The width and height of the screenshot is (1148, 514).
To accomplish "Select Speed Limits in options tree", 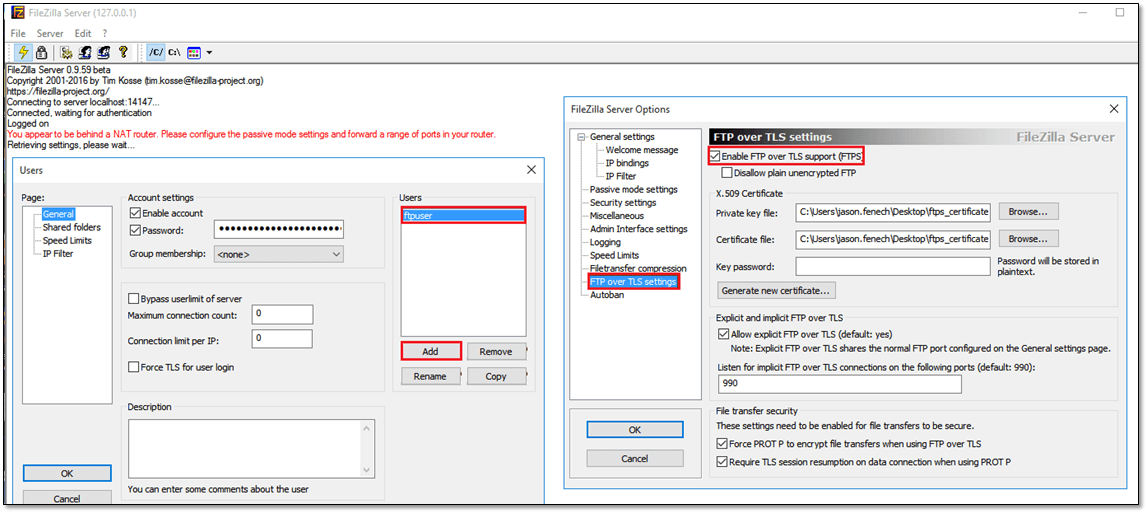I will click(614, 256).
